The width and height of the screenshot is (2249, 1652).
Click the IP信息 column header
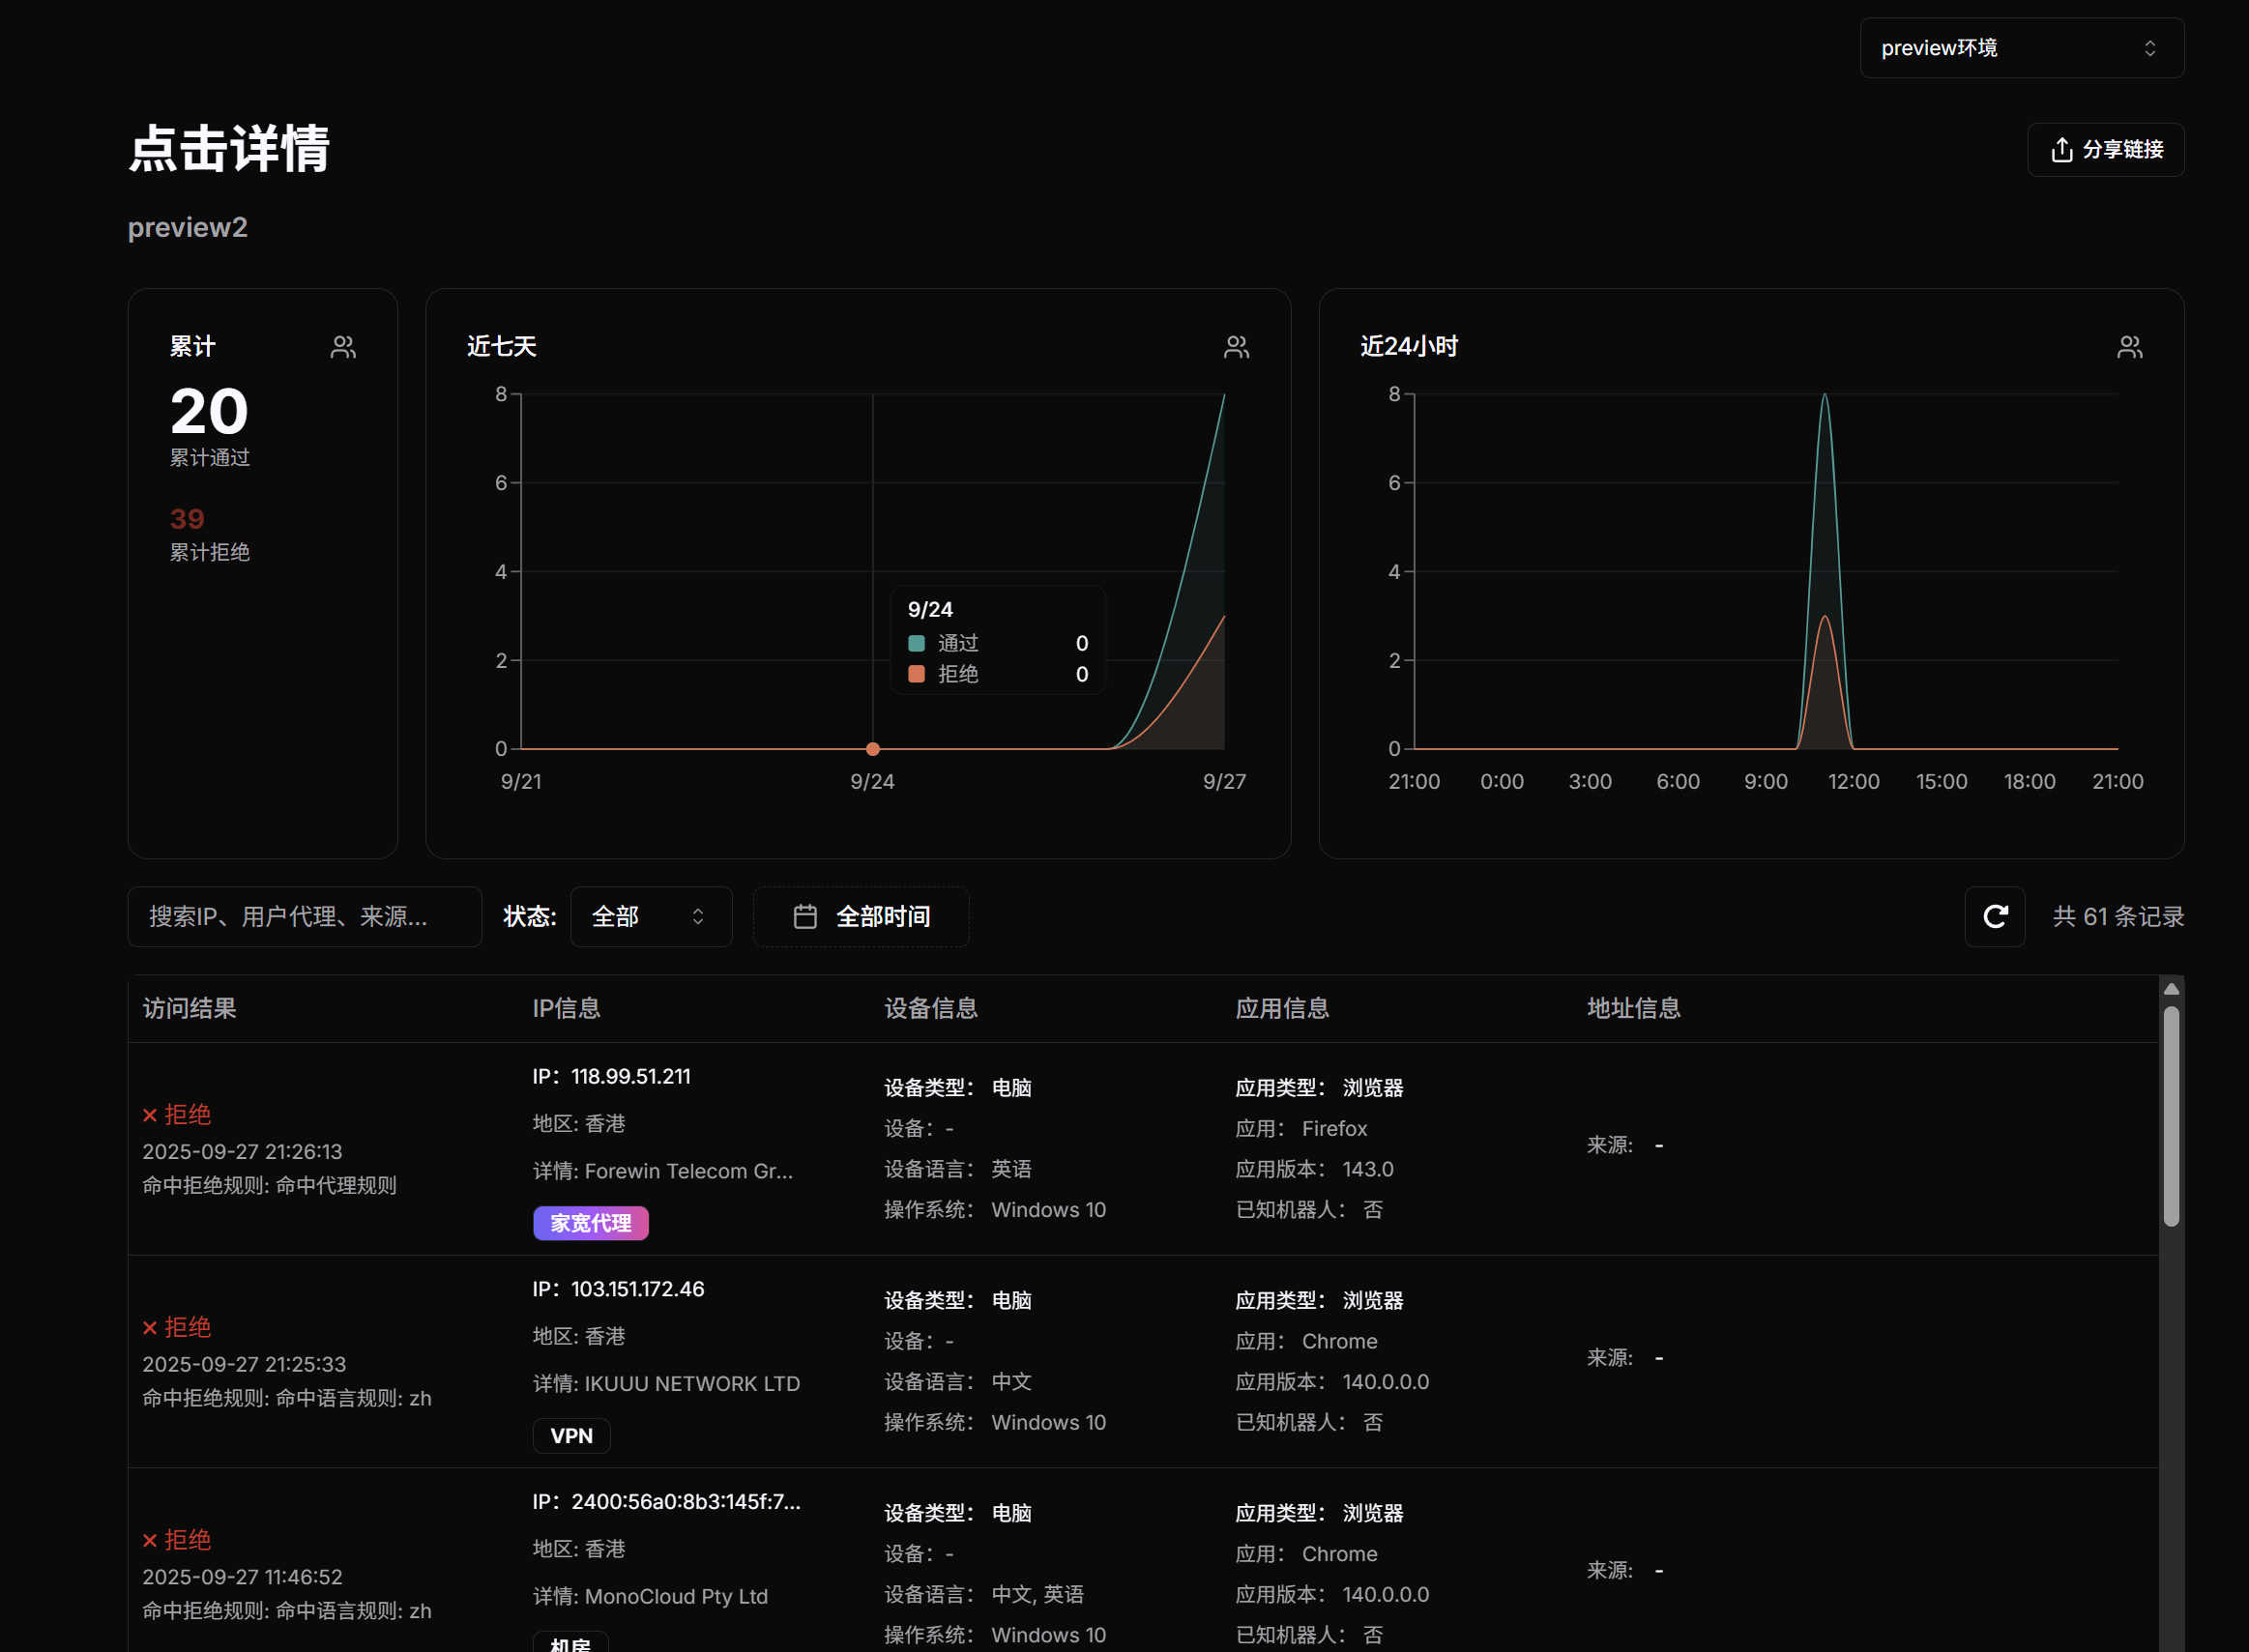coord(566,1008)
